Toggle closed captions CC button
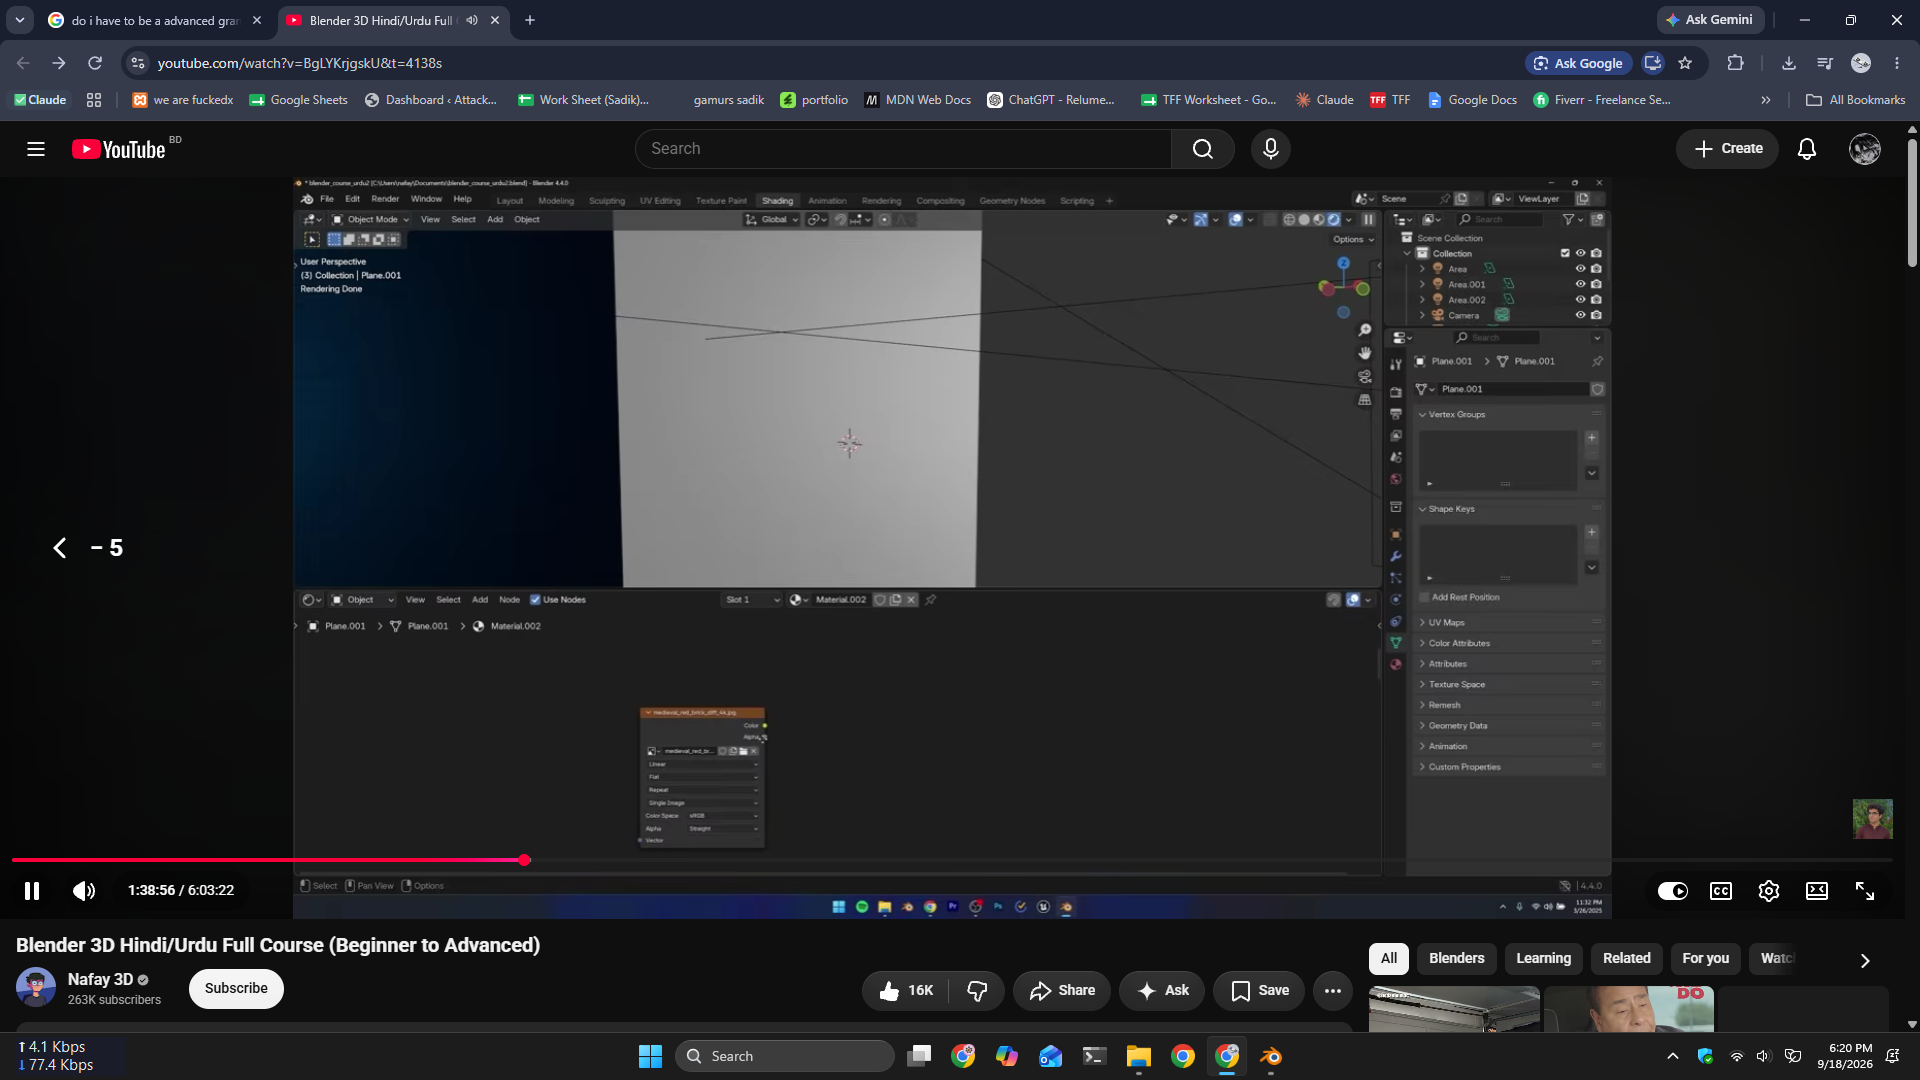The width and height of the screenshot is (1920, 1080). click(1721, 891)
